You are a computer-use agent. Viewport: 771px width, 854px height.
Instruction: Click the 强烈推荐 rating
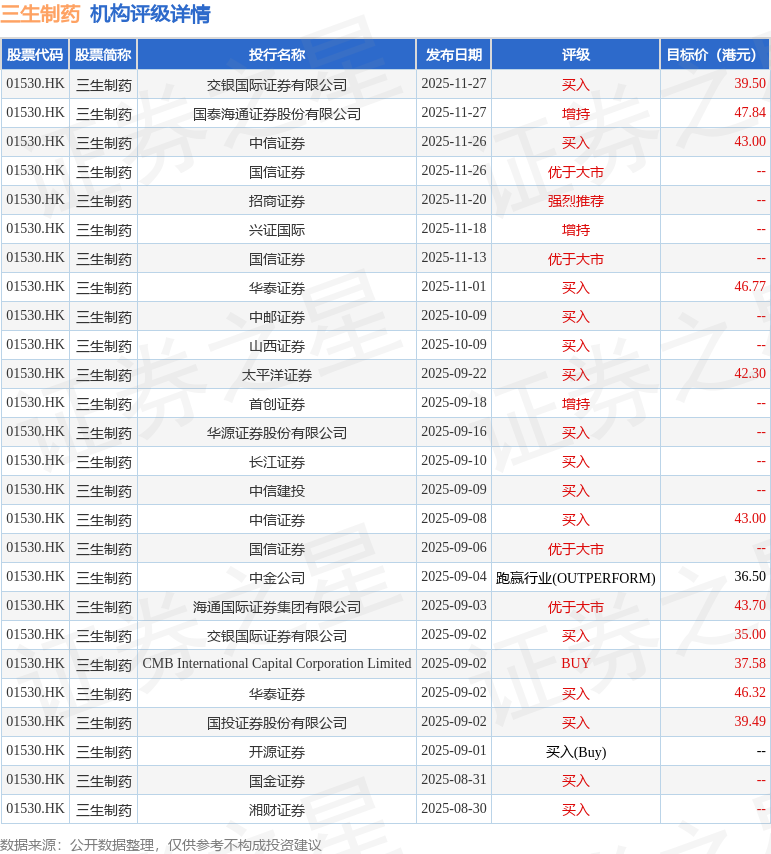[576, 201]
